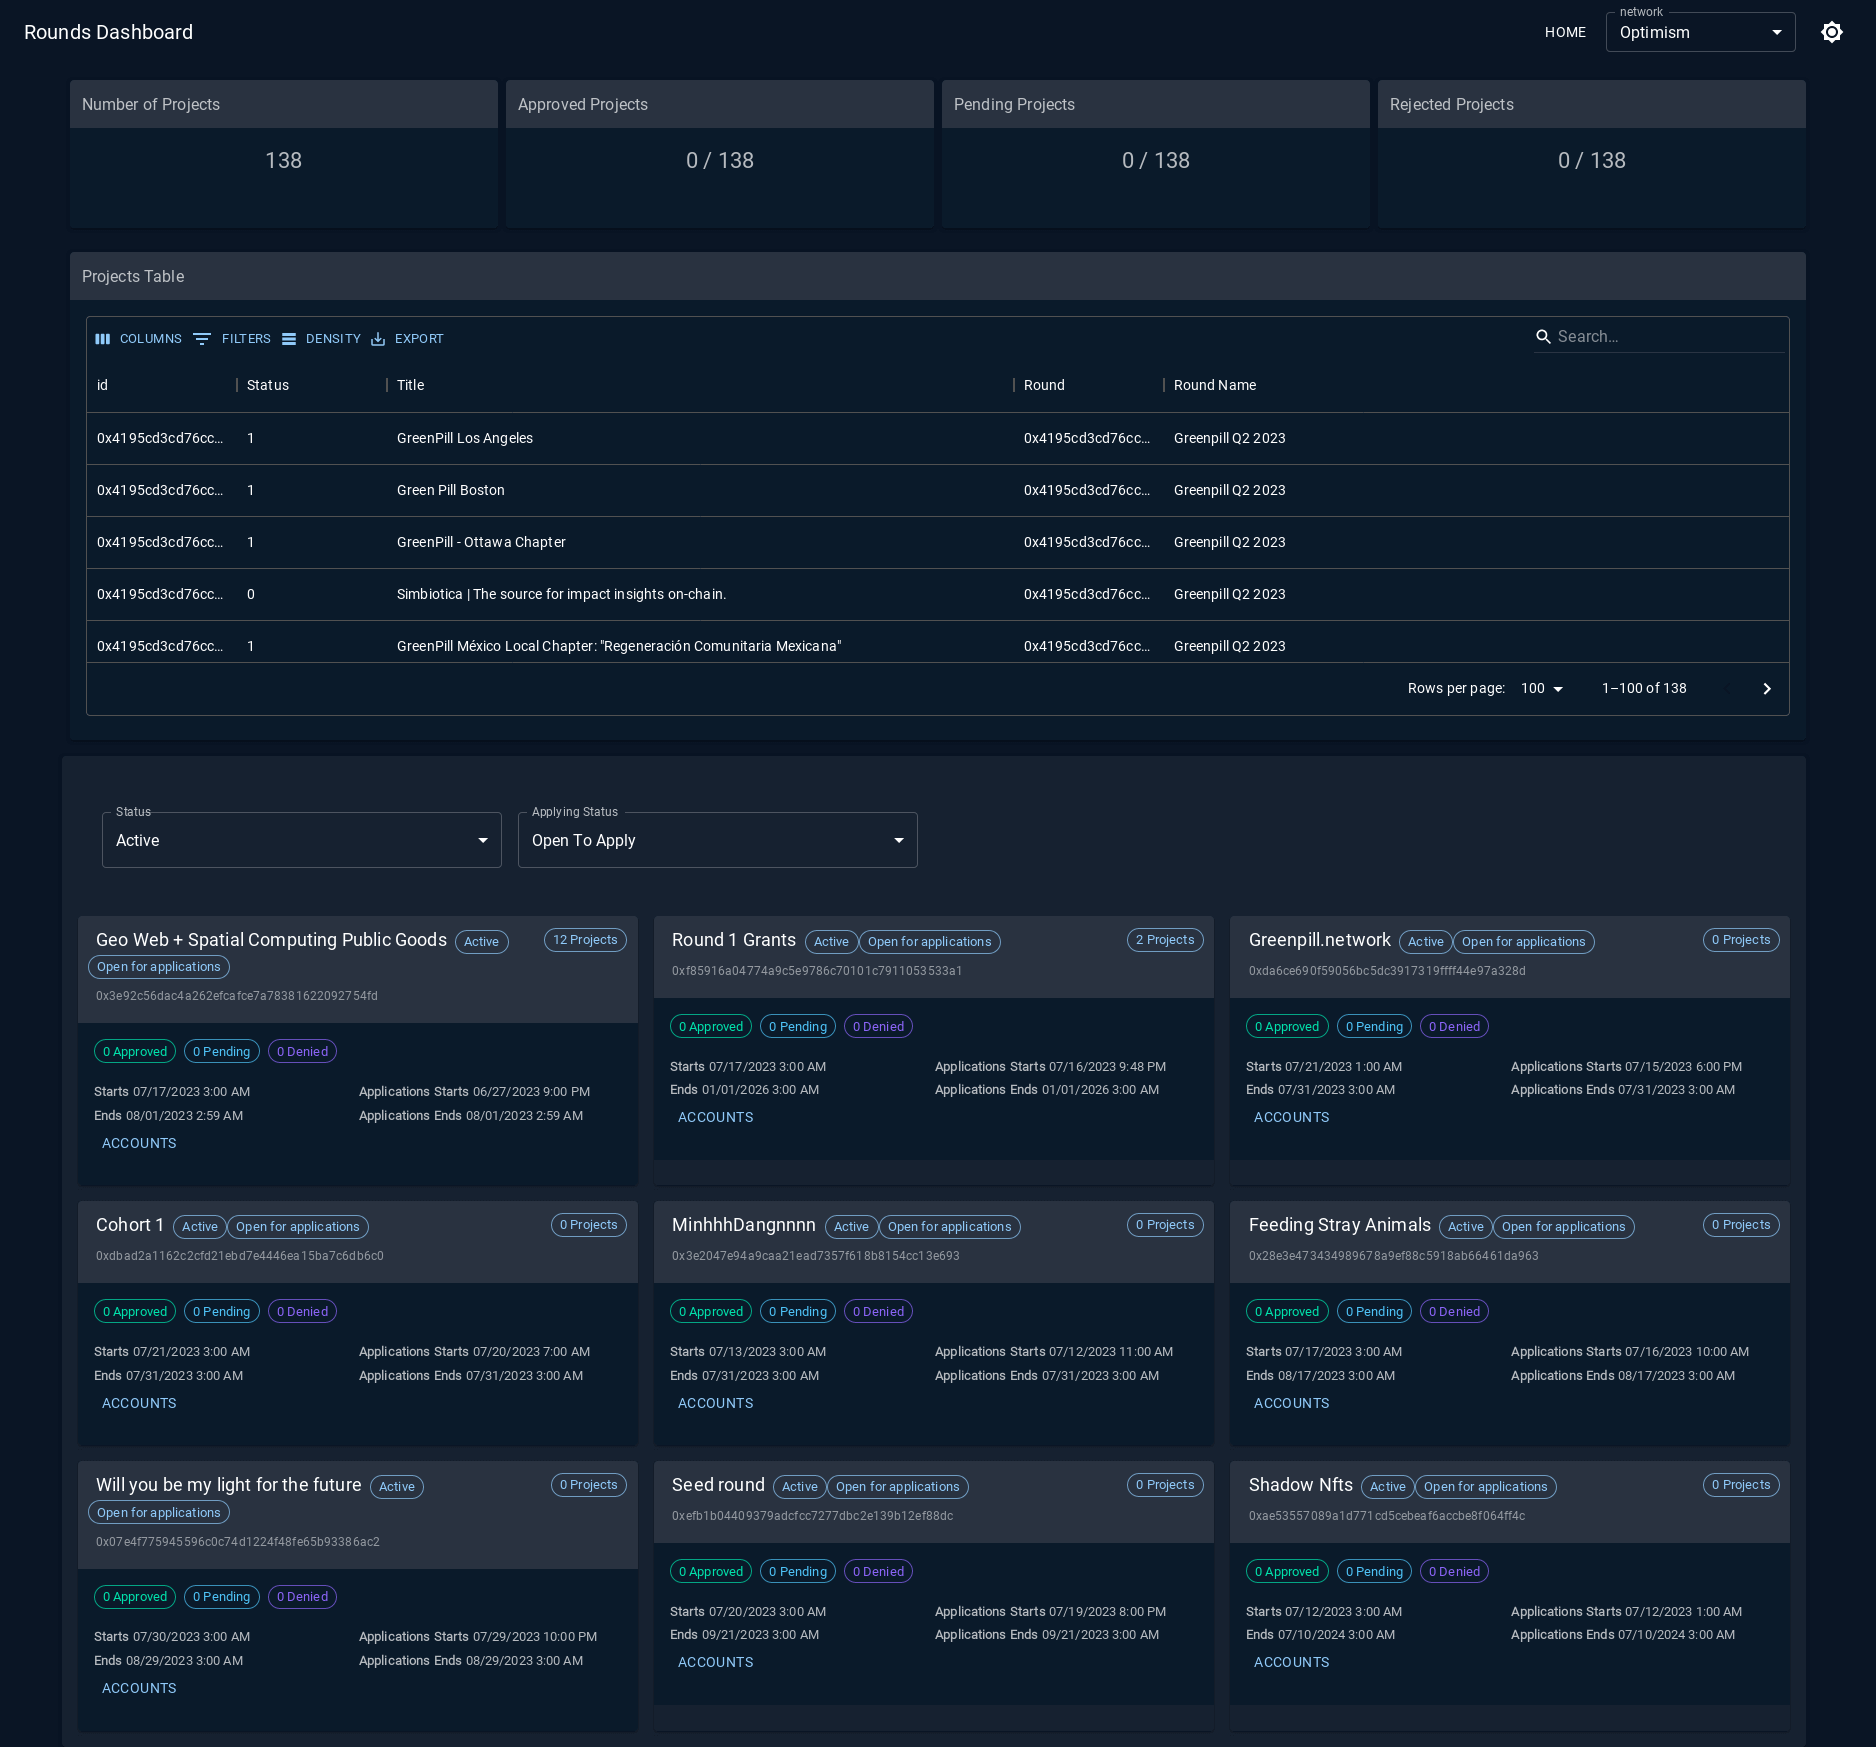Screen dimensions: 1876x1747
Task: Click 0 Pending chip on Seed round card
Action: (x=798, y=1571)
